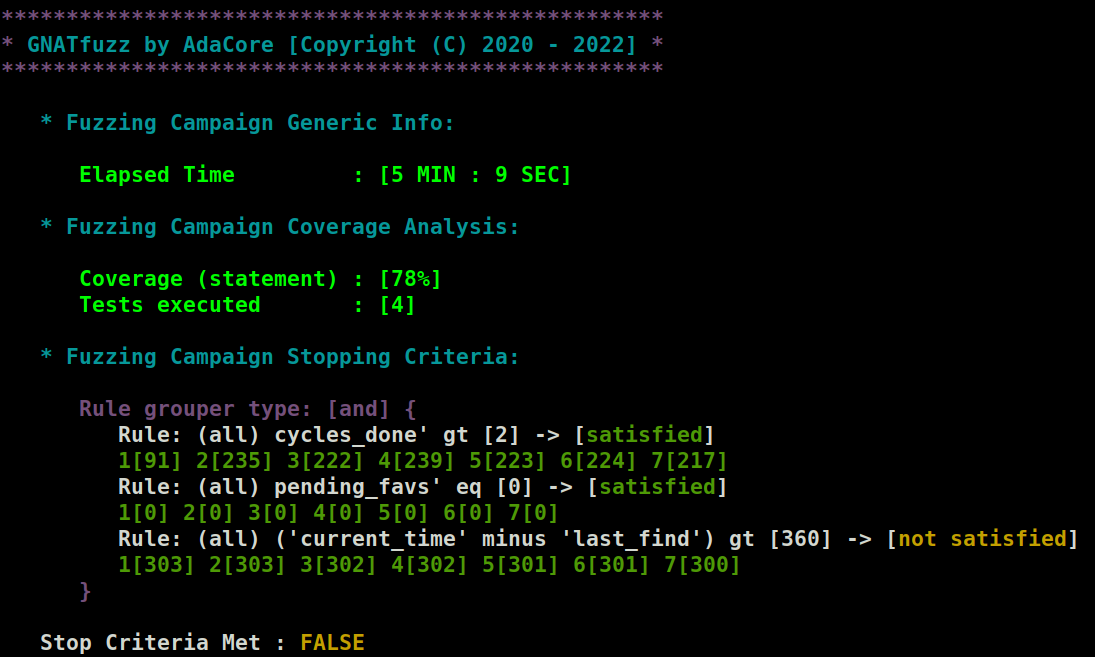Viewport: 1095px width, 657px height.
Task: Select the '3[222]' cycles value
Action: point(325,461)
